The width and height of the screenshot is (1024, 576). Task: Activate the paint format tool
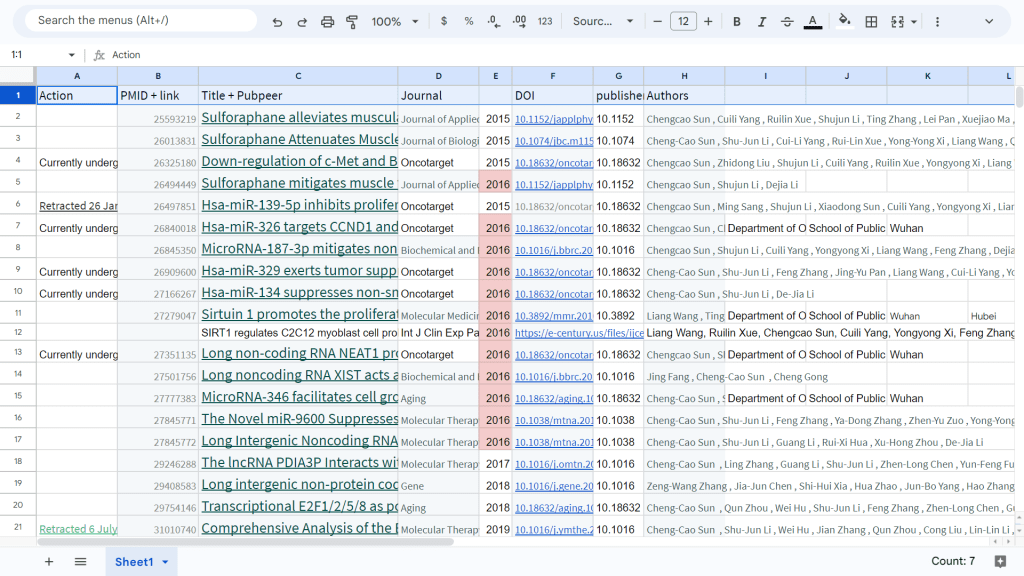352,21
